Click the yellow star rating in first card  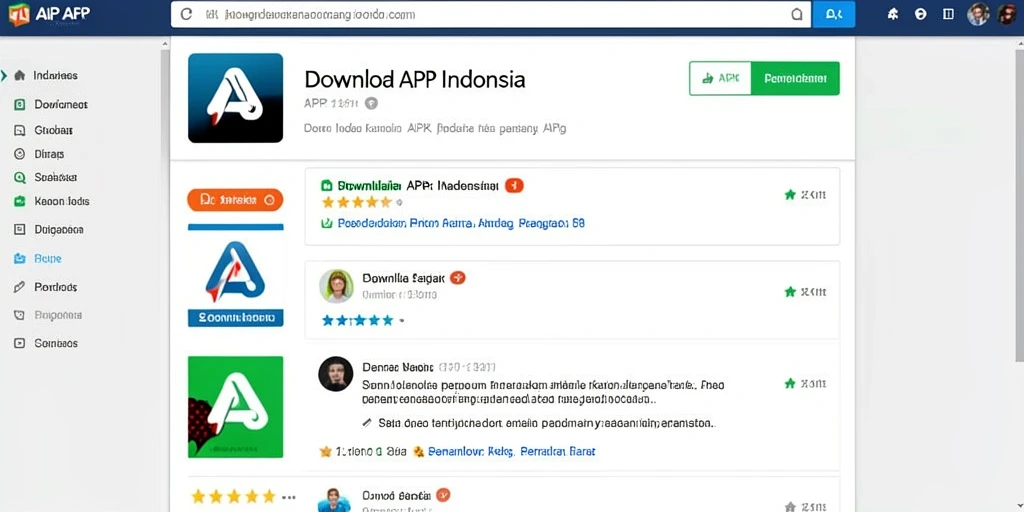[x=357, y=202]
